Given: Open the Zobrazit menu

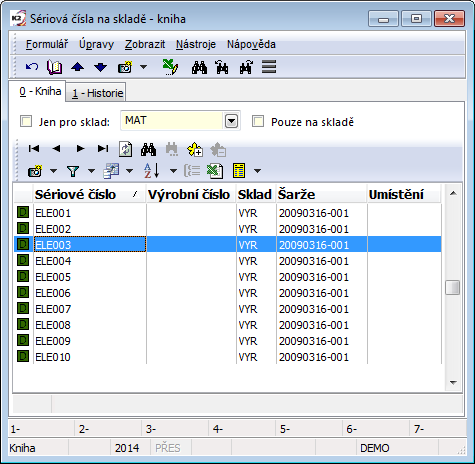Looking at the screenshot, I should [x=145, y=44].
